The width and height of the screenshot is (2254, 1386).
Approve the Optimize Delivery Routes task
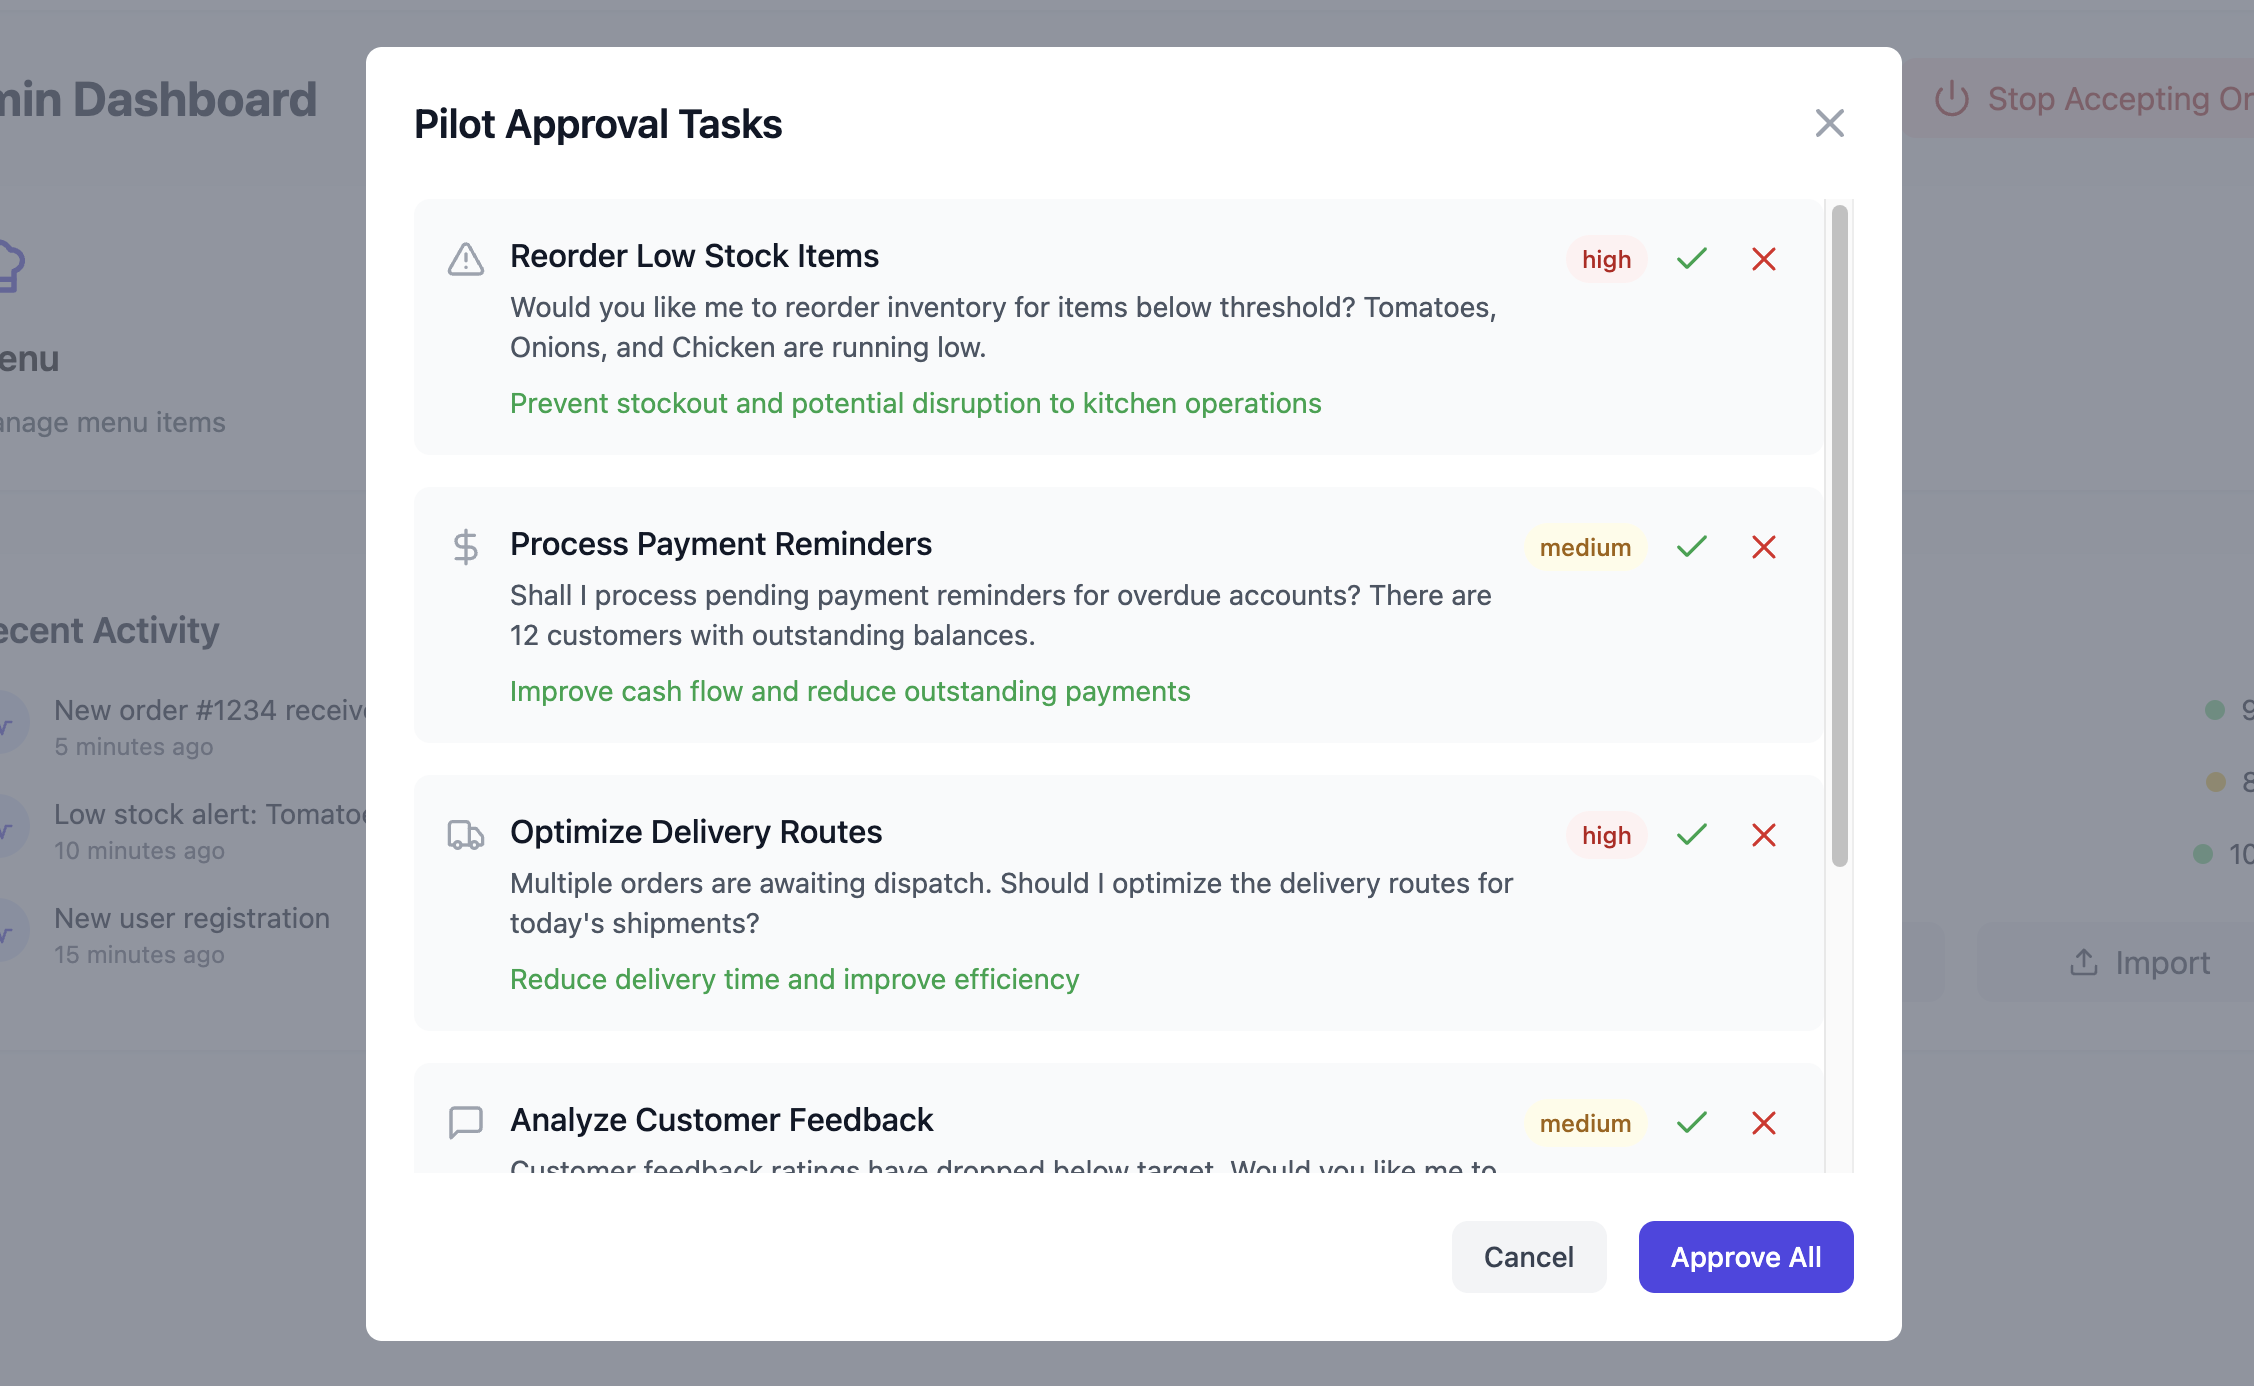coord(1692,835)
